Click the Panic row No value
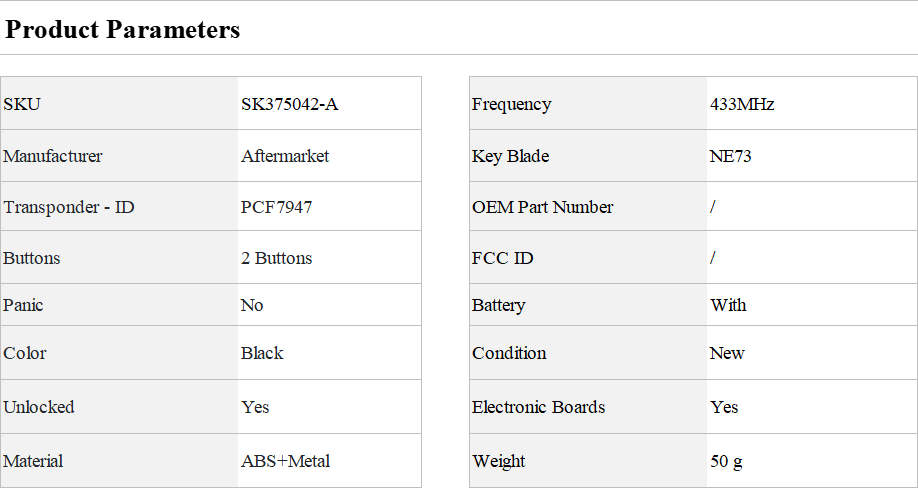Image resolution: width=918 pixels, height=488 pixels. [252, 305]
